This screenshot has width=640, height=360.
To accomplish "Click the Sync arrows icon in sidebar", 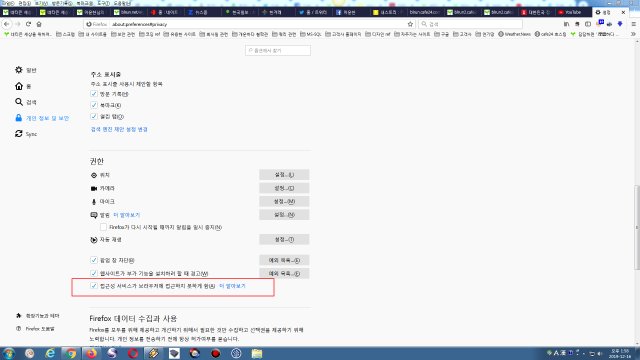I will coord(19,133).
